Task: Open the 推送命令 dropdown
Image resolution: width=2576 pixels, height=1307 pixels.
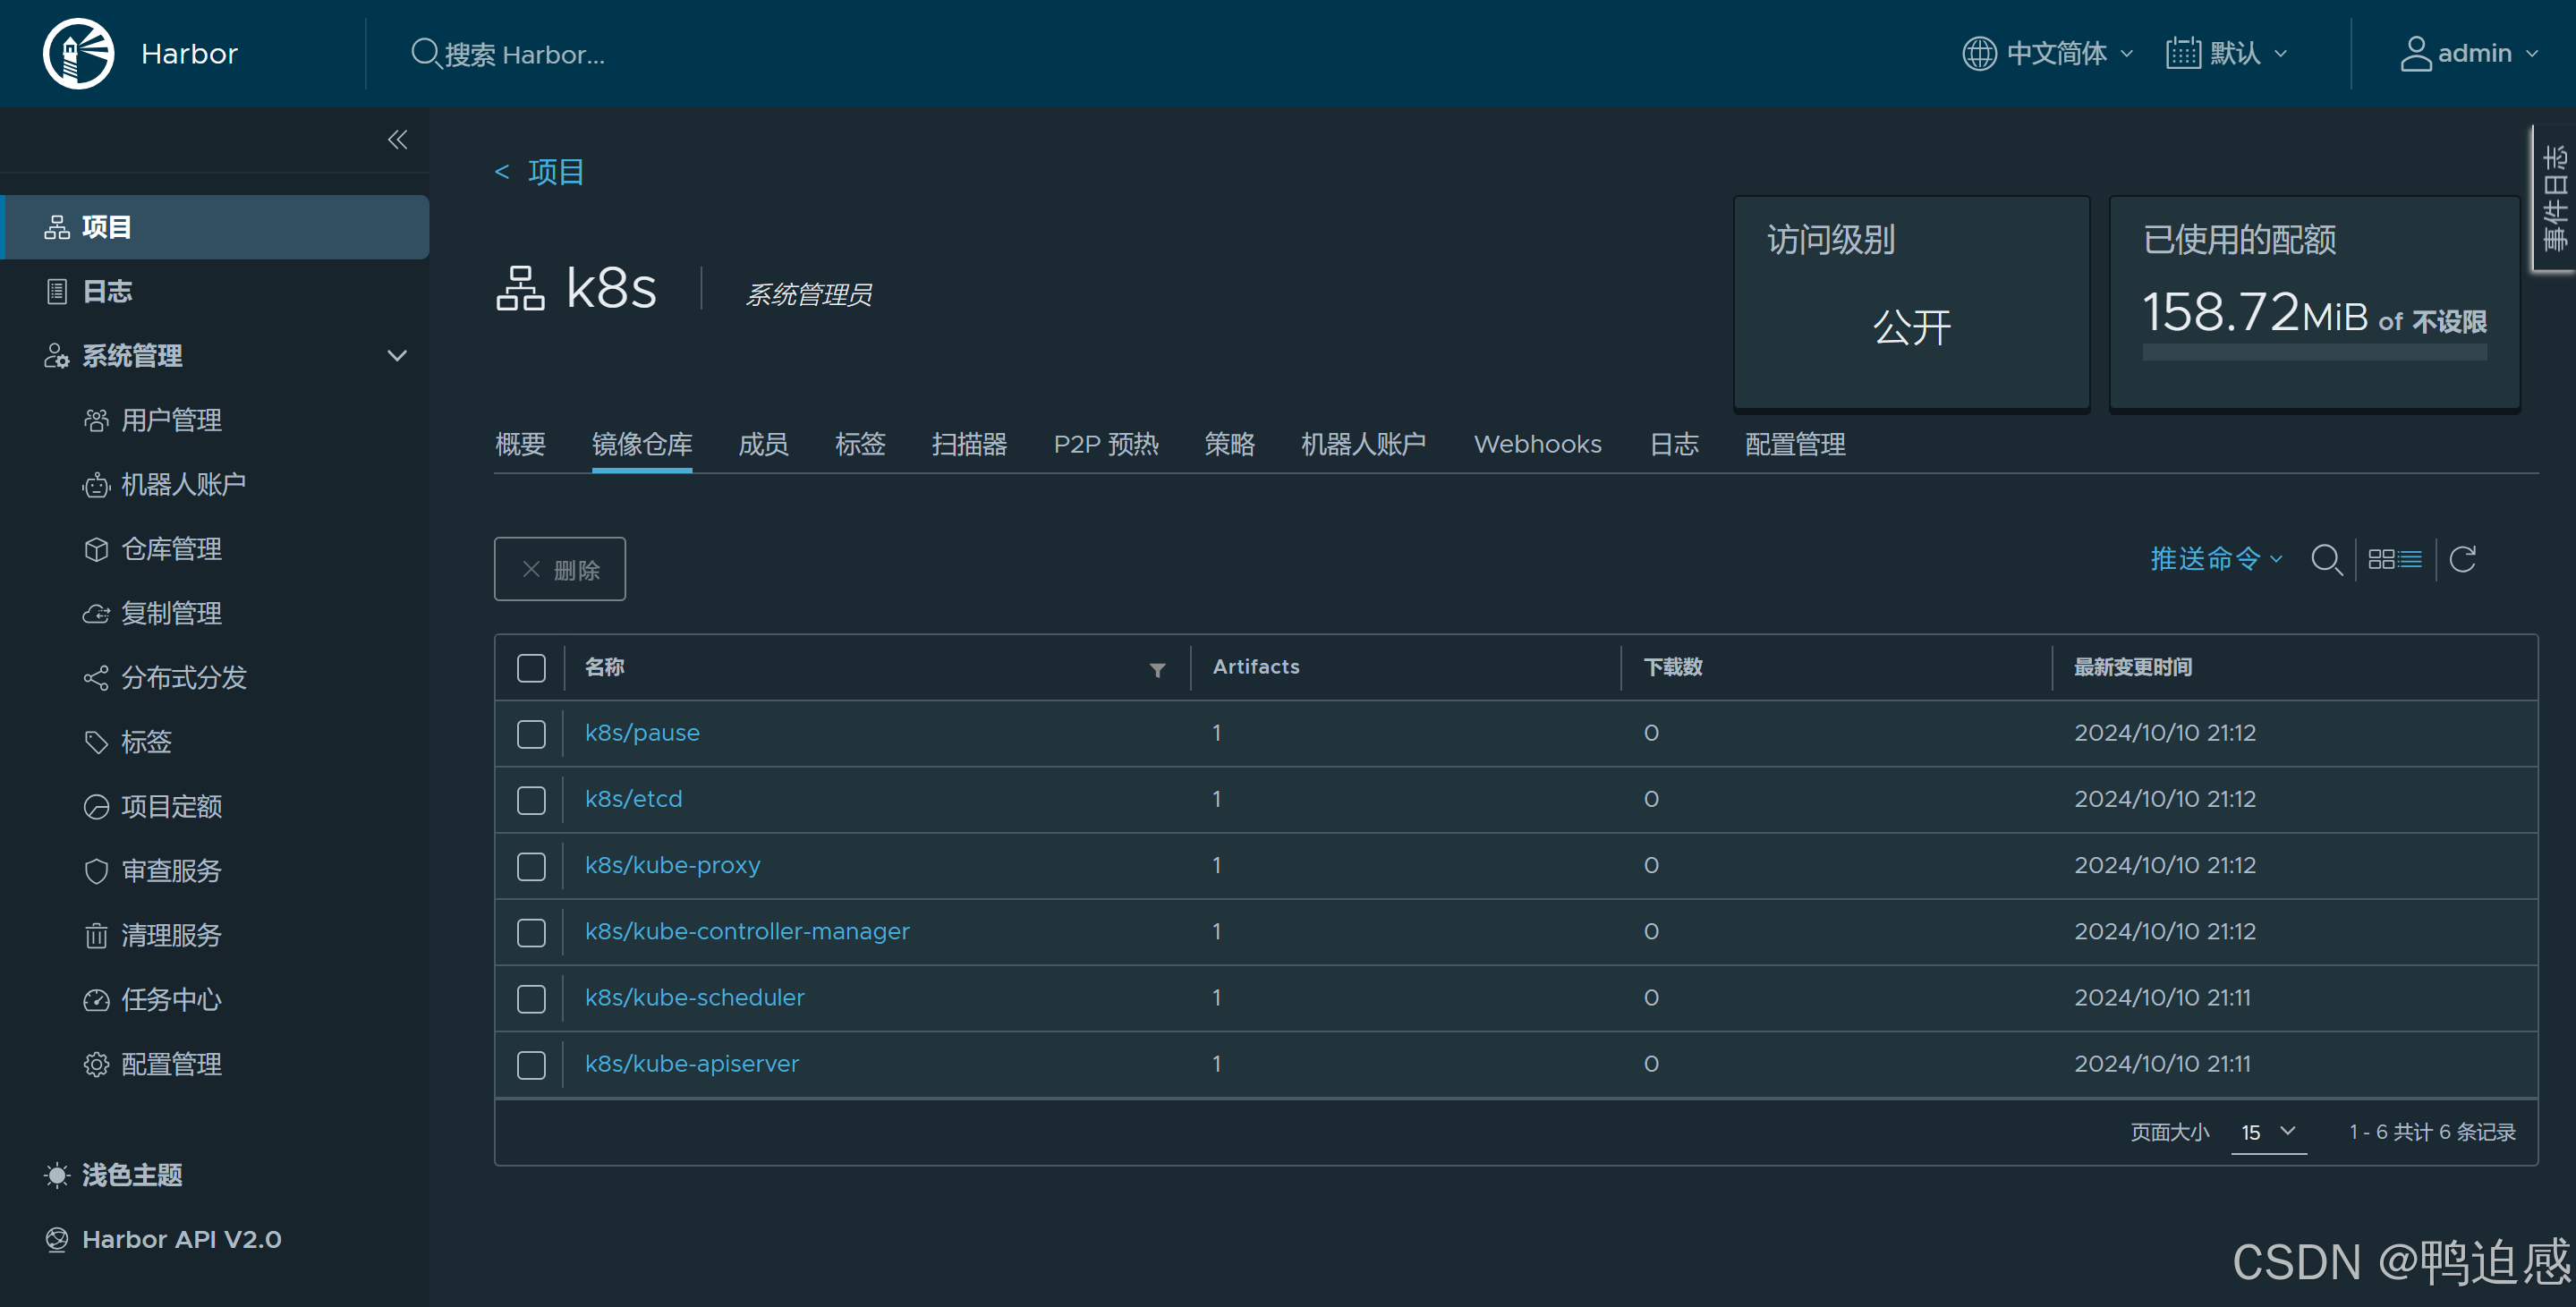Action: coord(2216,558)
